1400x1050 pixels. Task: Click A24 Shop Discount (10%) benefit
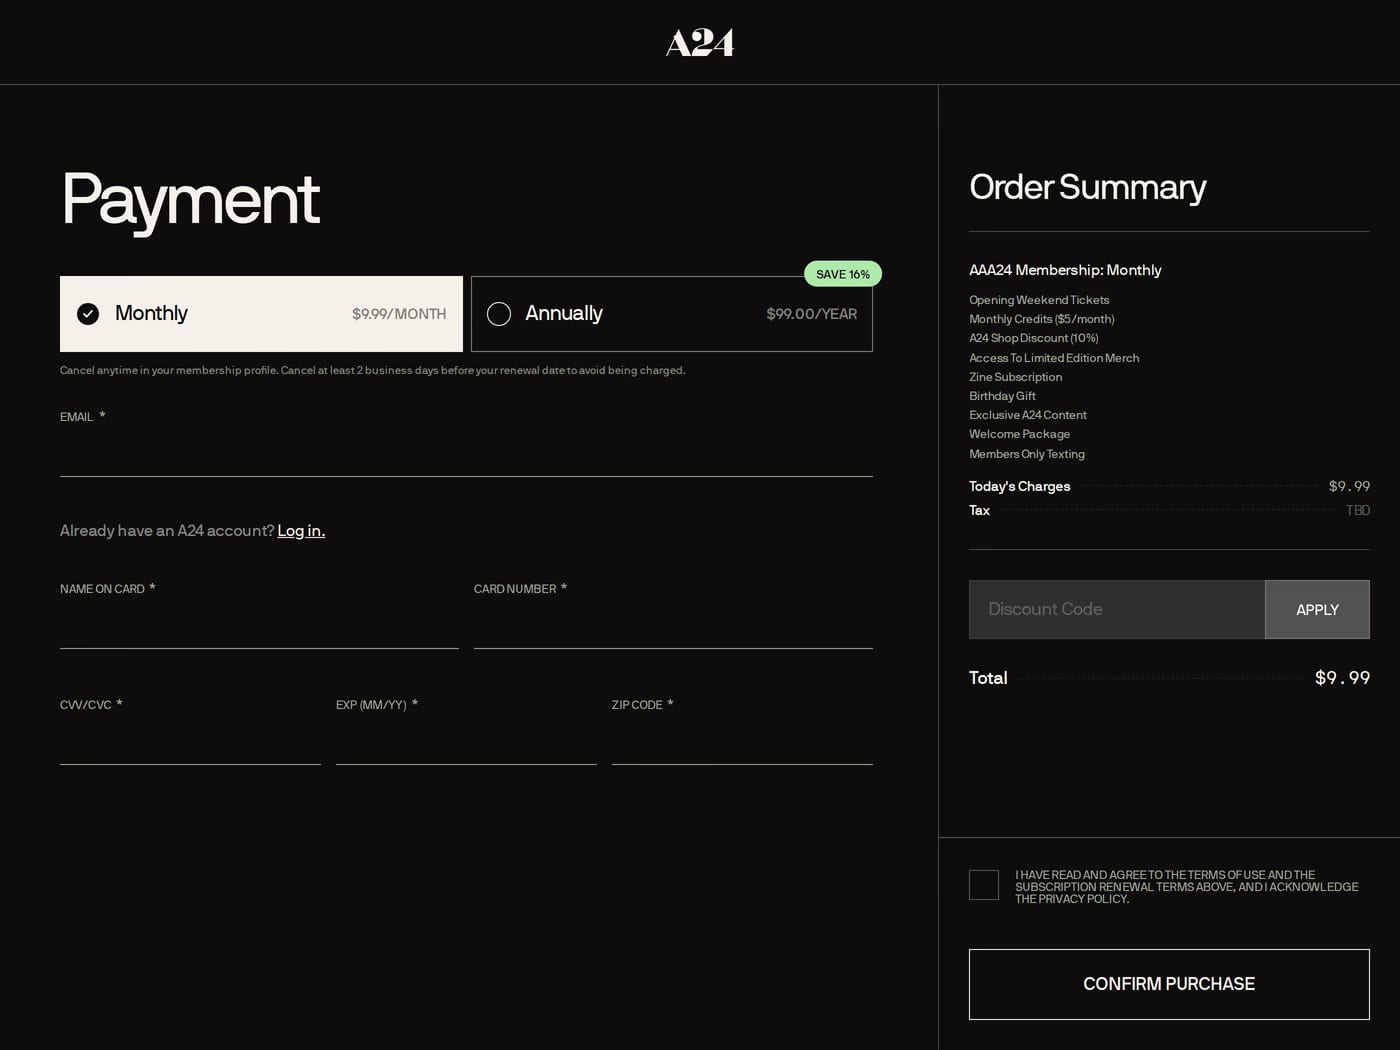tap(1033, 338)
